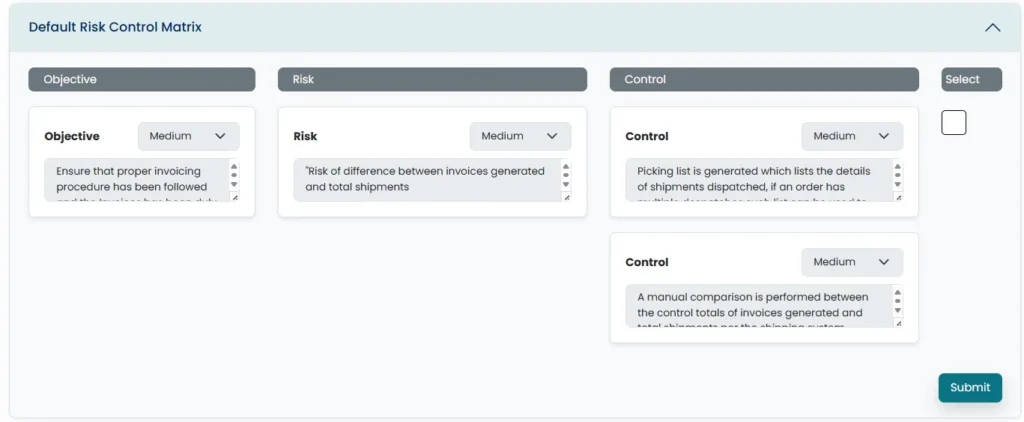Click the Risk description text area
Image resolution: width=1024 pixels, height=422 pixels.
point(425,179)
